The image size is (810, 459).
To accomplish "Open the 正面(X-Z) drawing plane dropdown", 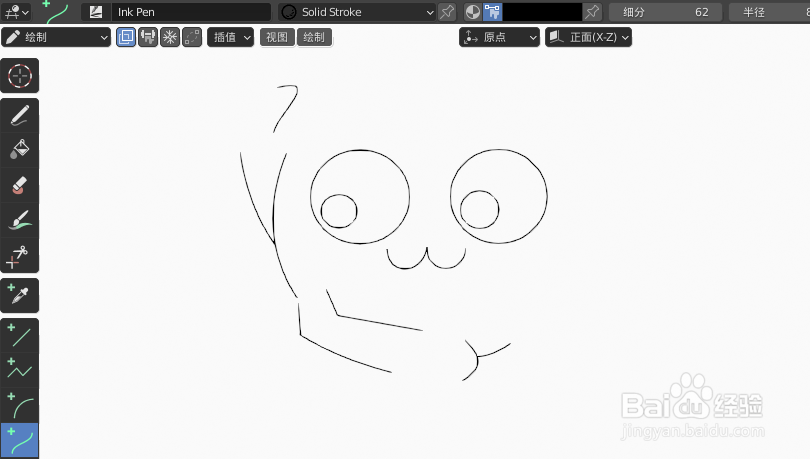I will pos(588,37).
